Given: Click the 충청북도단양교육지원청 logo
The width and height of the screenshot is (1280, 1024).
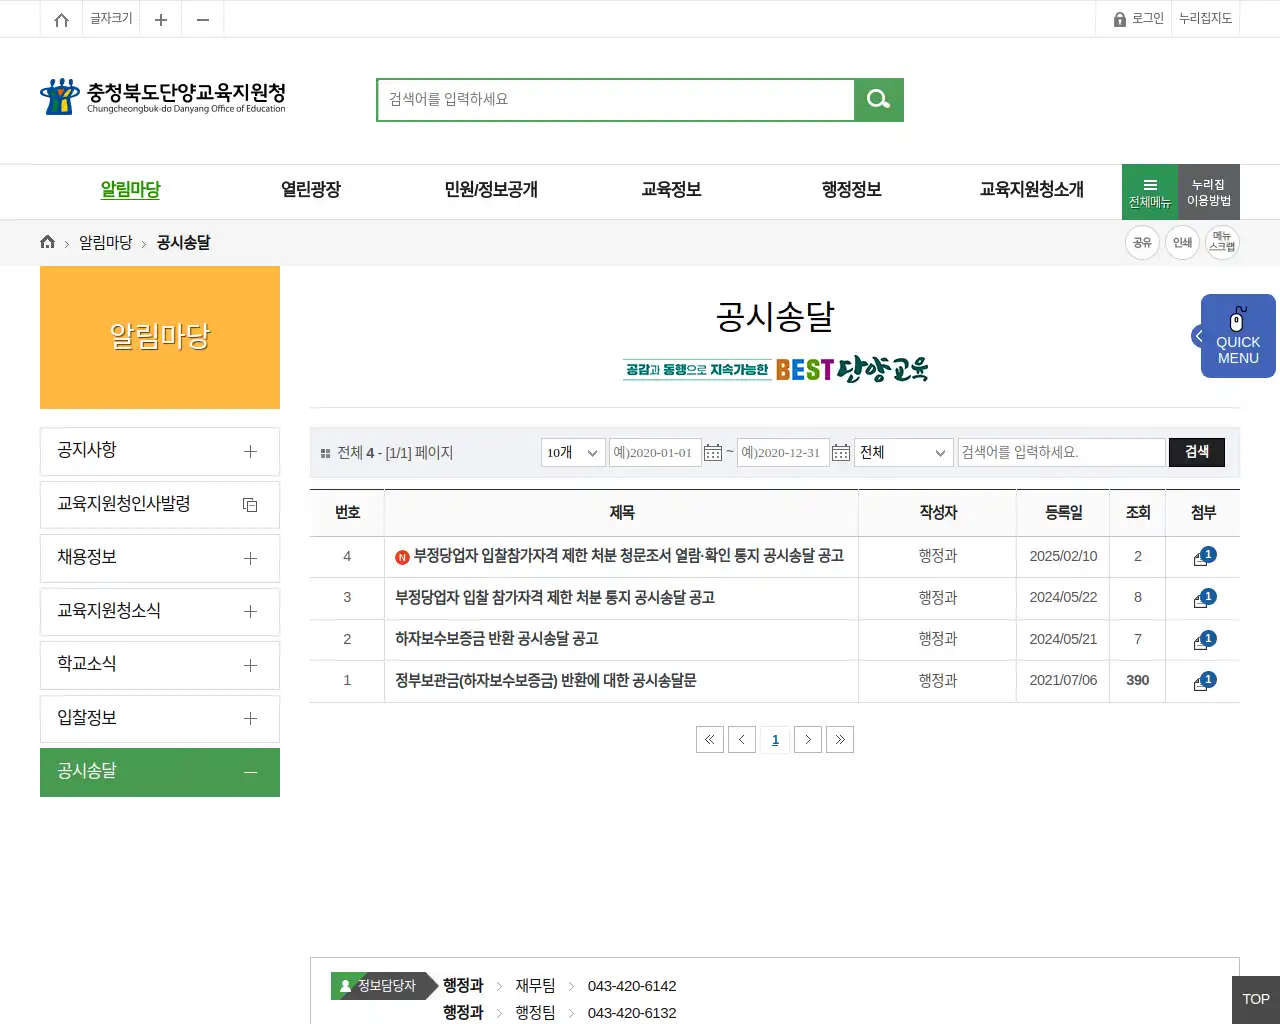Looking at the screenshot, I should [163, 97].
